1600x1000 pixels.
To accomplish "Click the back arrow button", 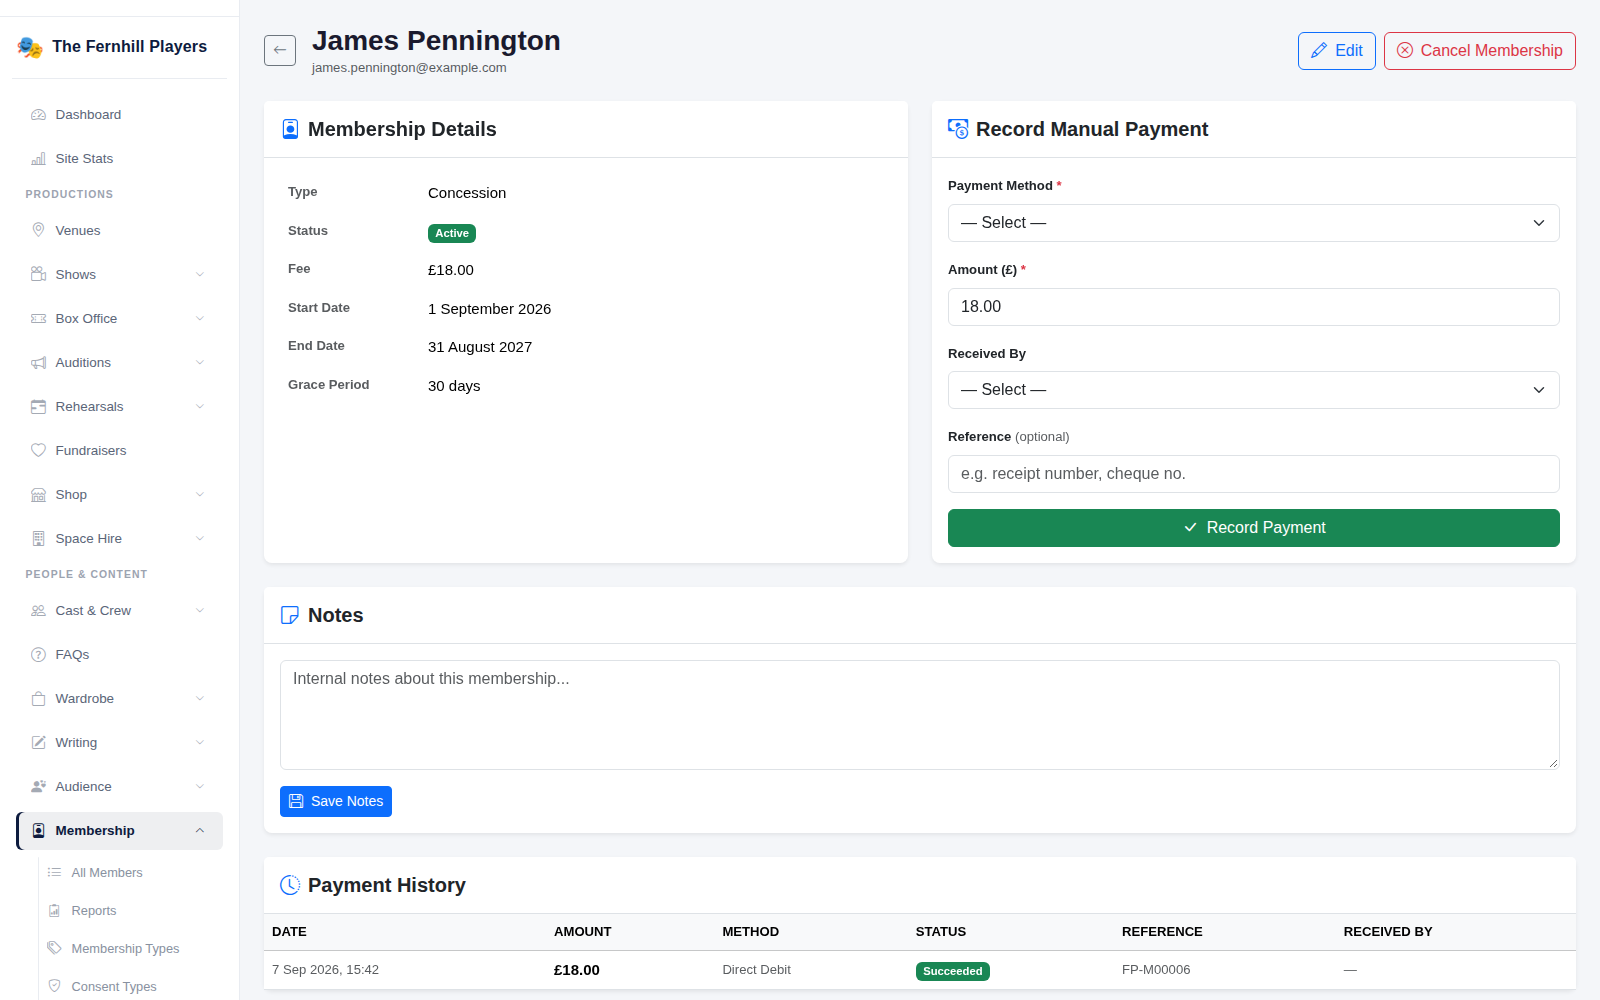I will 280,50.
